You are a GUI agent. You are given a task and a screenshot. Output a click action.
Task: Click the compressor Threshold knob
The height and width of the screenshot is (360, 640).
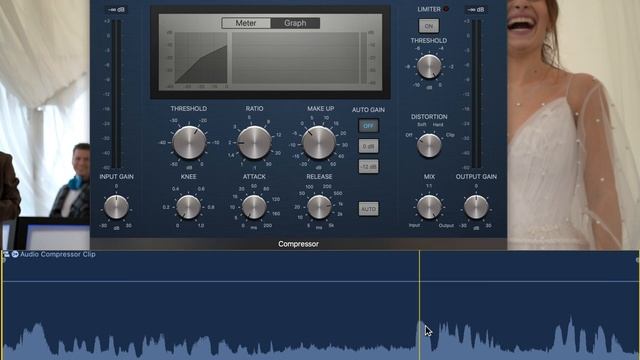[x=189, y=142]
